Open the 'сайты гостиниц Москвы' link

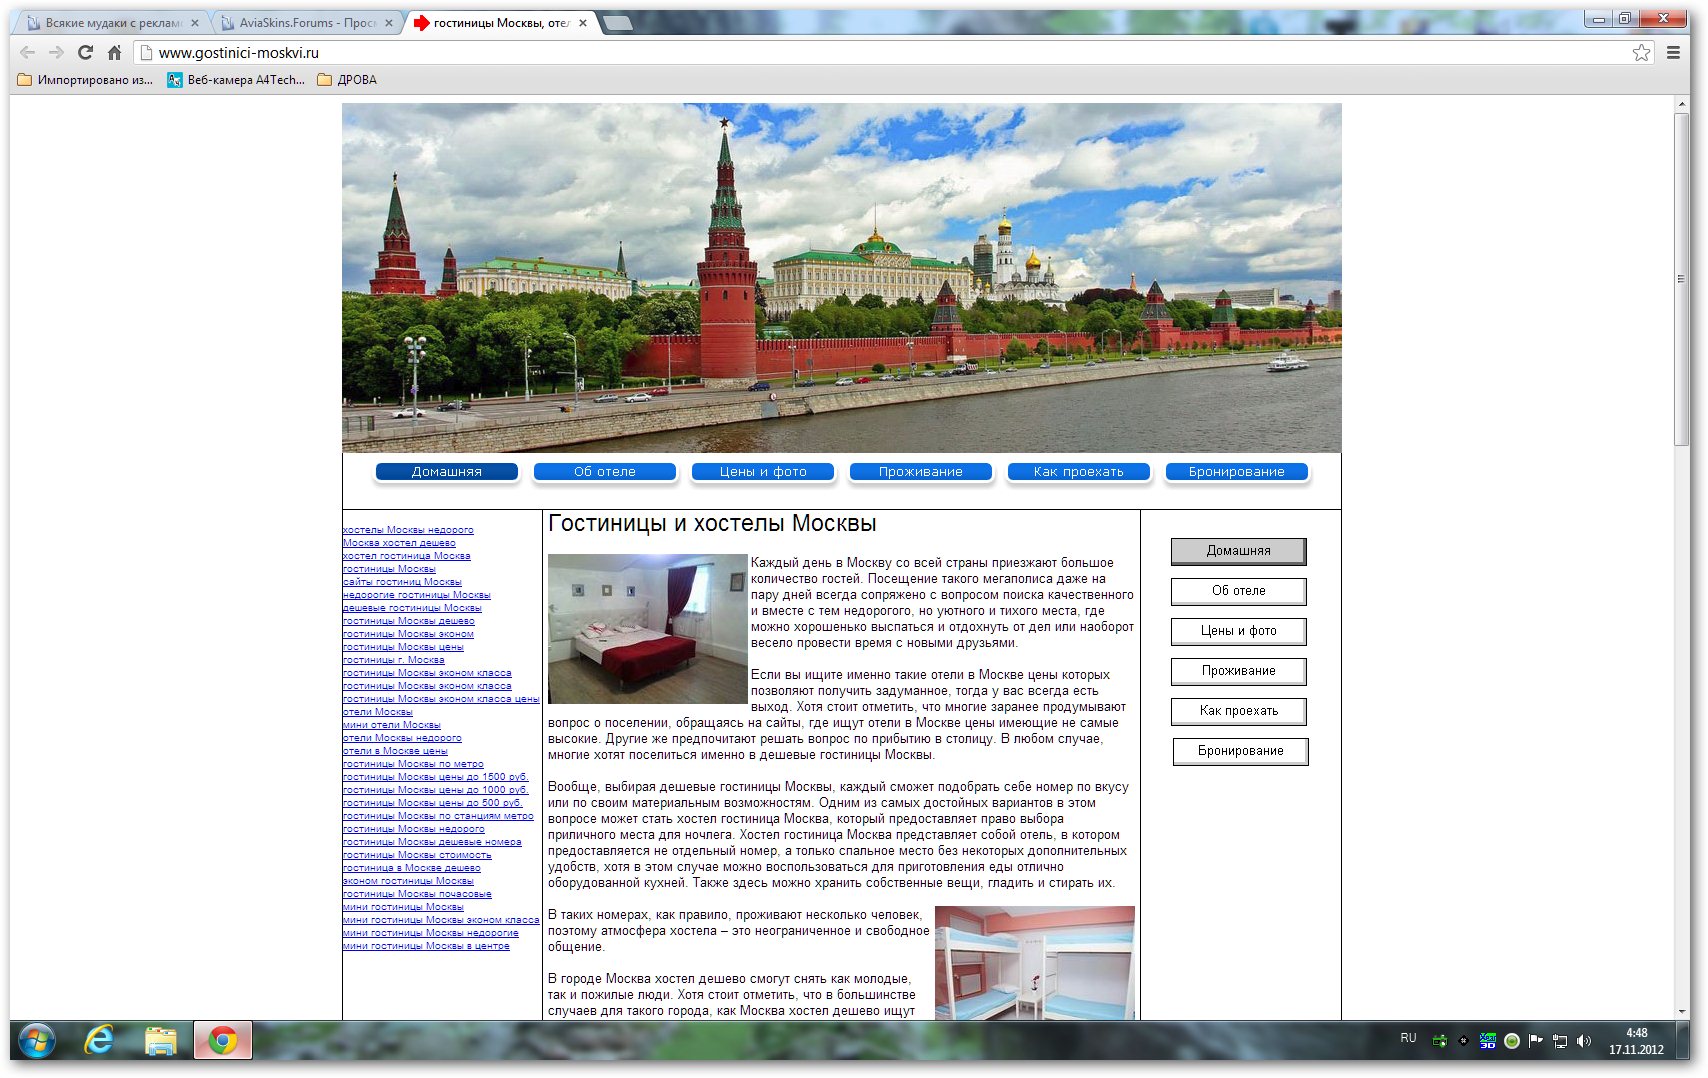402,582
